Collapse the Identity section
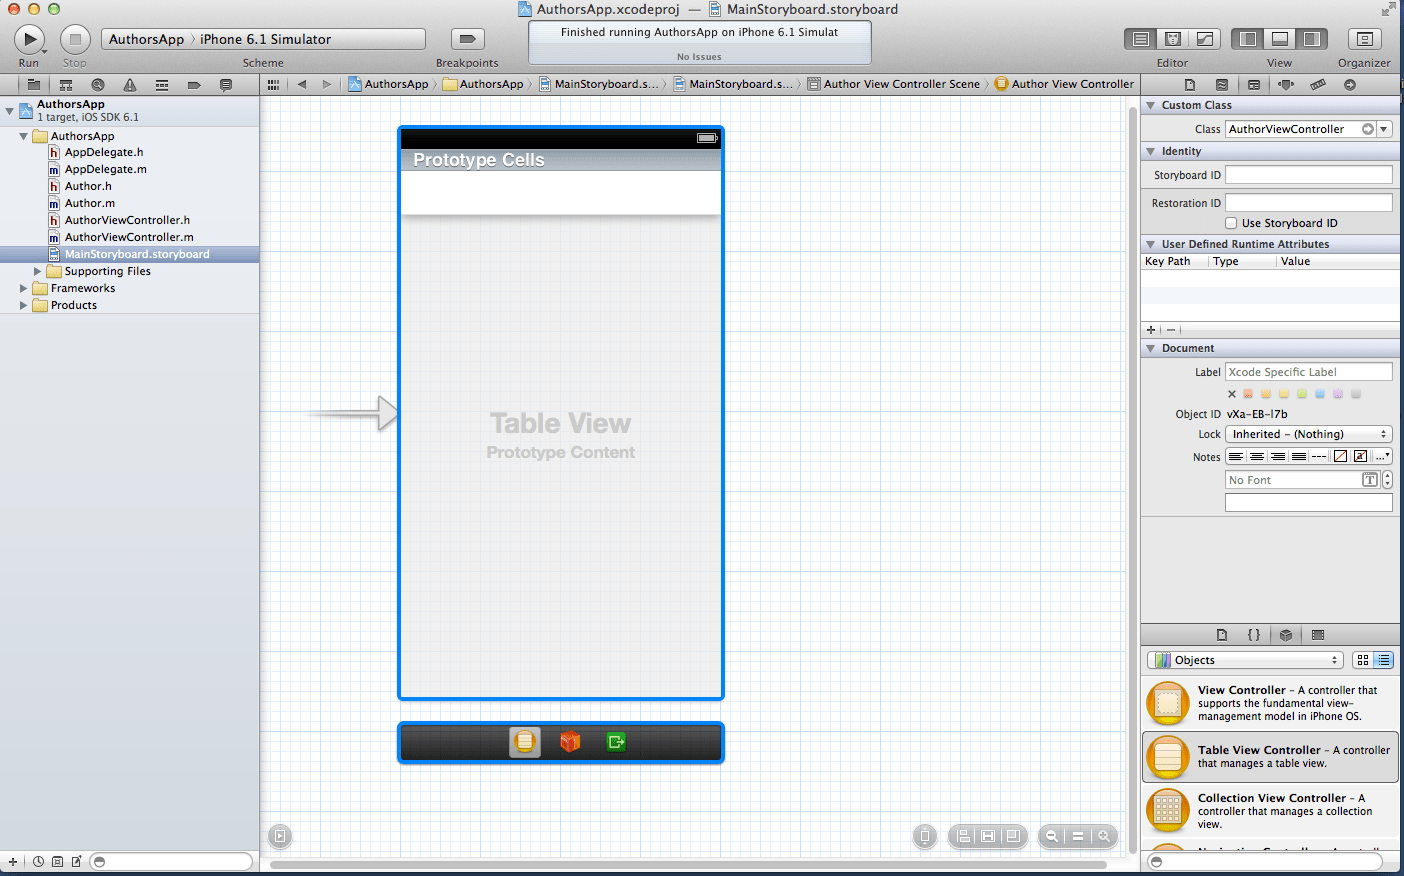Viewport: 1404px width, 876px height. point(1151,151)
